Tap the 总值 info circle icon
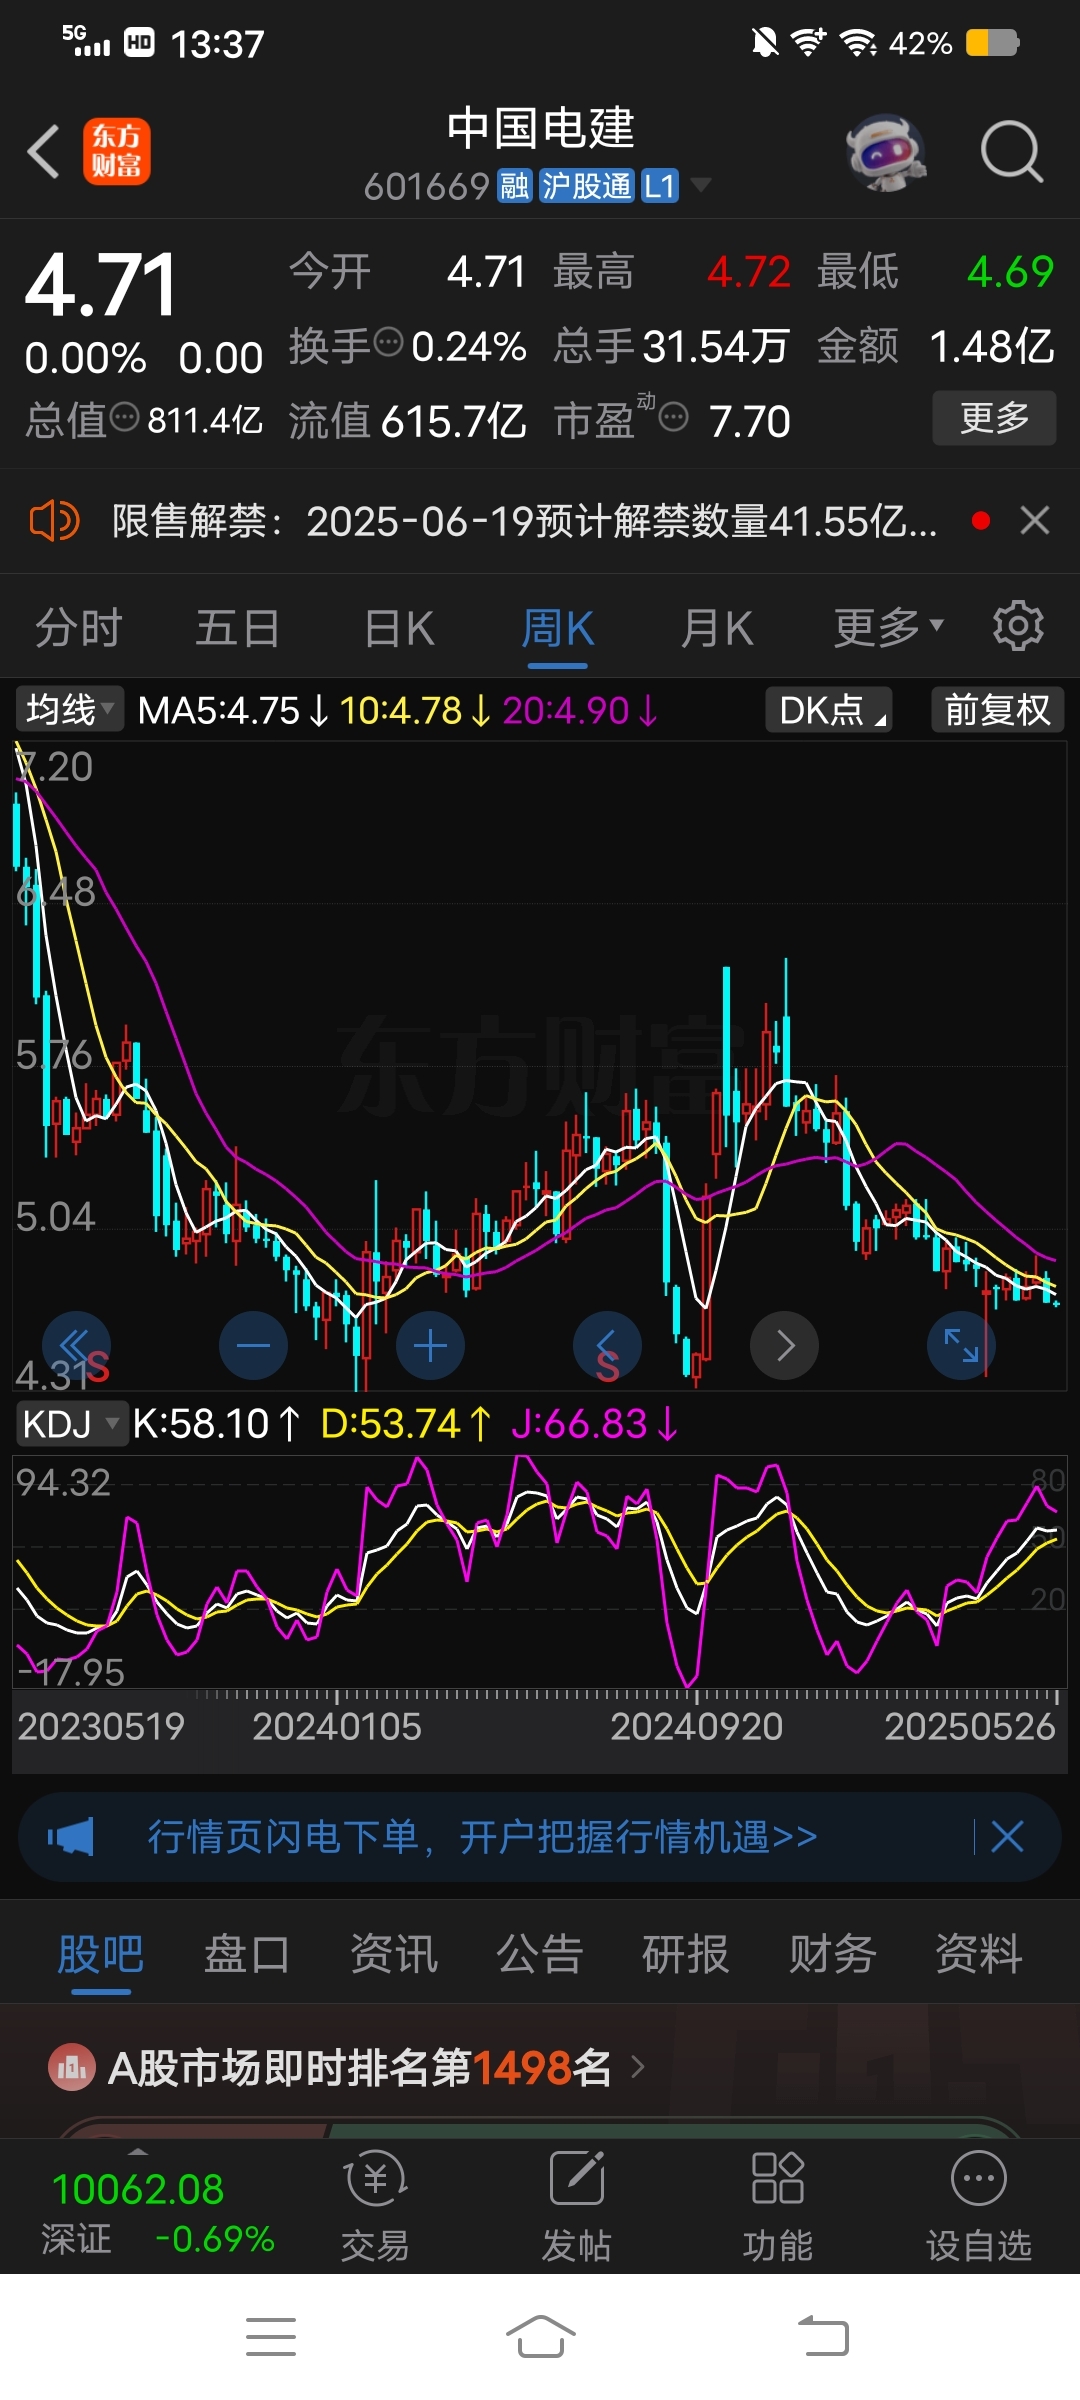Viewport: 1080px width, 2400px height. 125,416
